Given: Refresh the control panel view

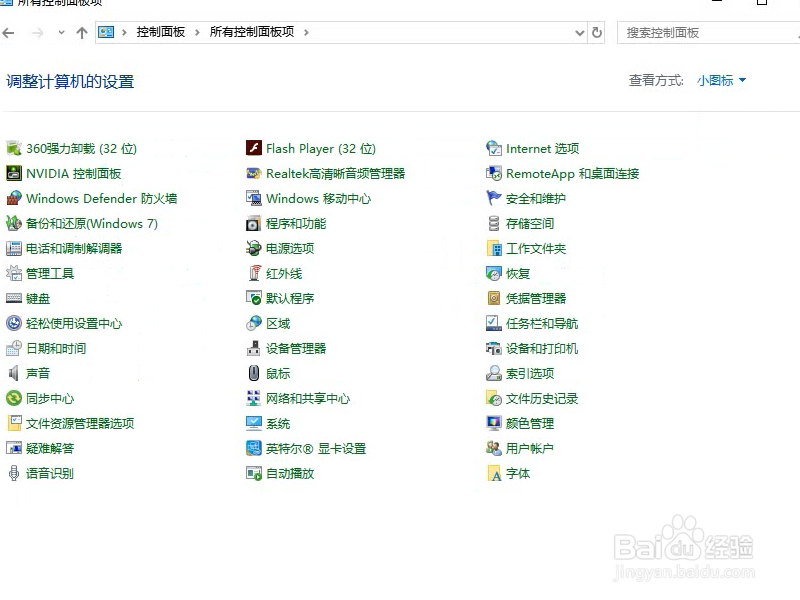Looking at the screenshot, I should point(596,33).
